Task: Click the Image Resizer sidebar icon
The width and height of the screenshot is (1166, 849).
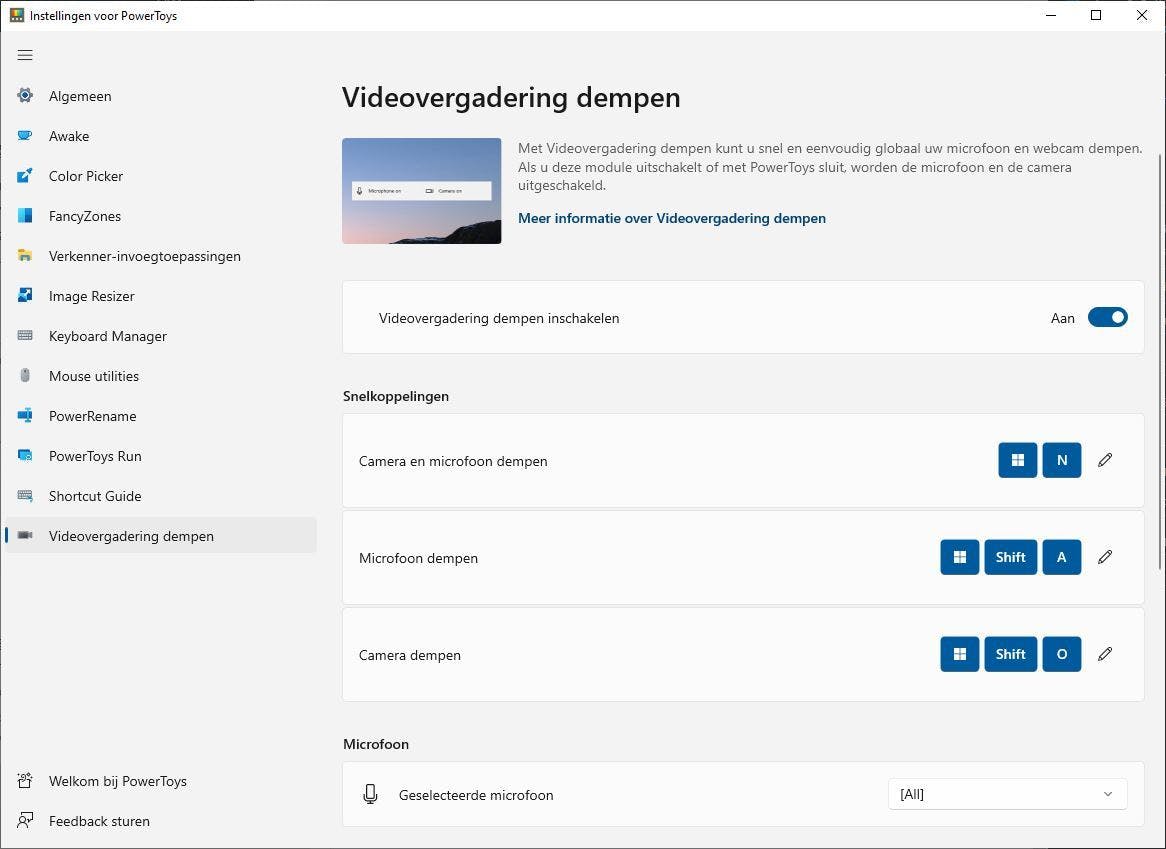Action: click(25, 296)
